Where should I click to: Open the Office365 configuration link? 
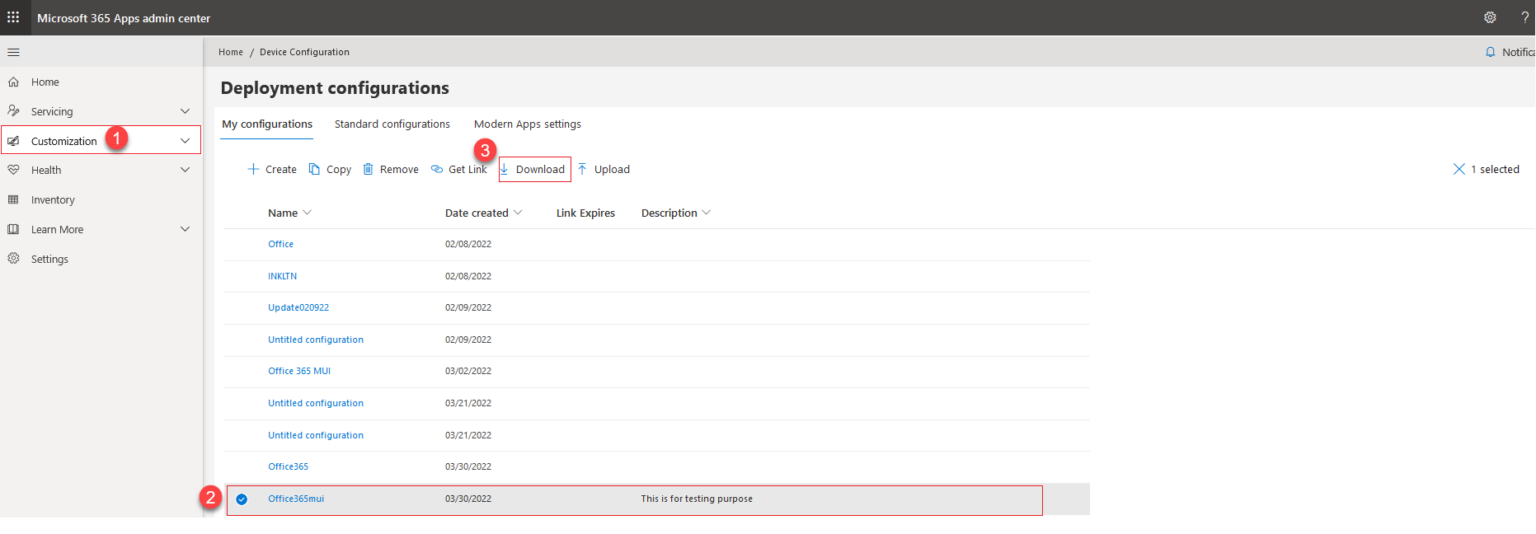coord(288,467)
